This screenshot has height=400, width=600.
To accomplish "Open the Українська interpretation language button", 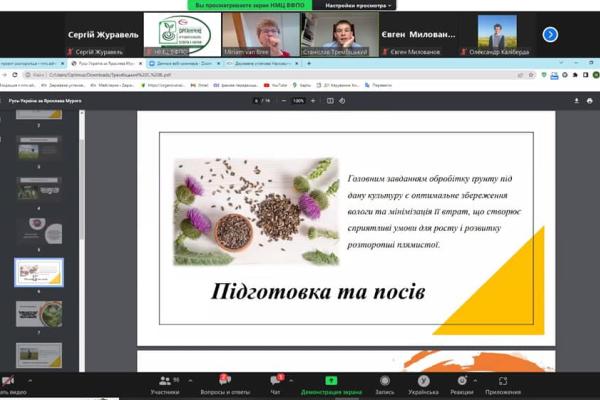I will [x=423, y=385].
